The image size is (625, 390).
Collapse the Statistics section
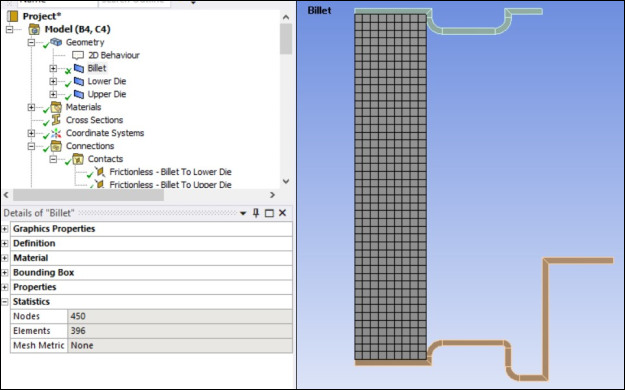click(5, 302)
